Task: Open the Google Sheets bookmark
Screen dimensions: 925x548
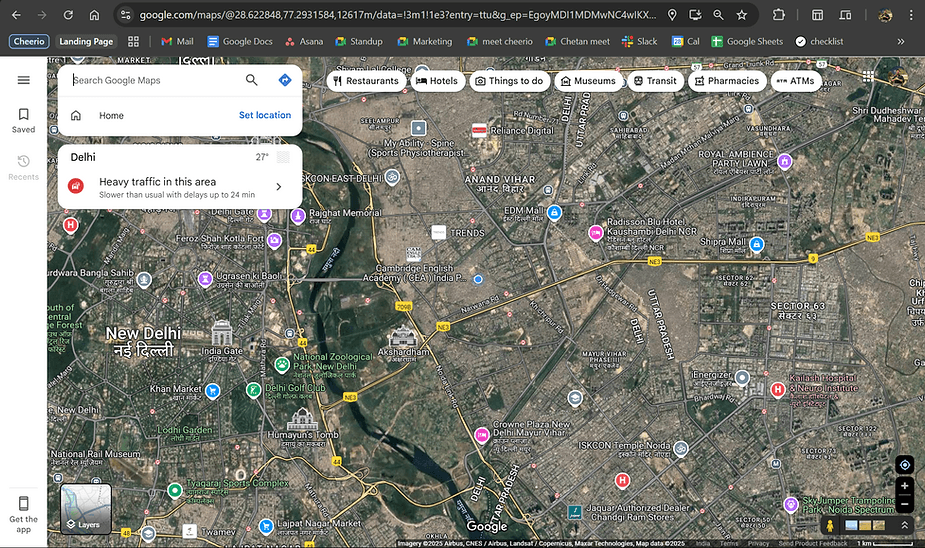Action: pyautogui.click(x=747, y=41)
